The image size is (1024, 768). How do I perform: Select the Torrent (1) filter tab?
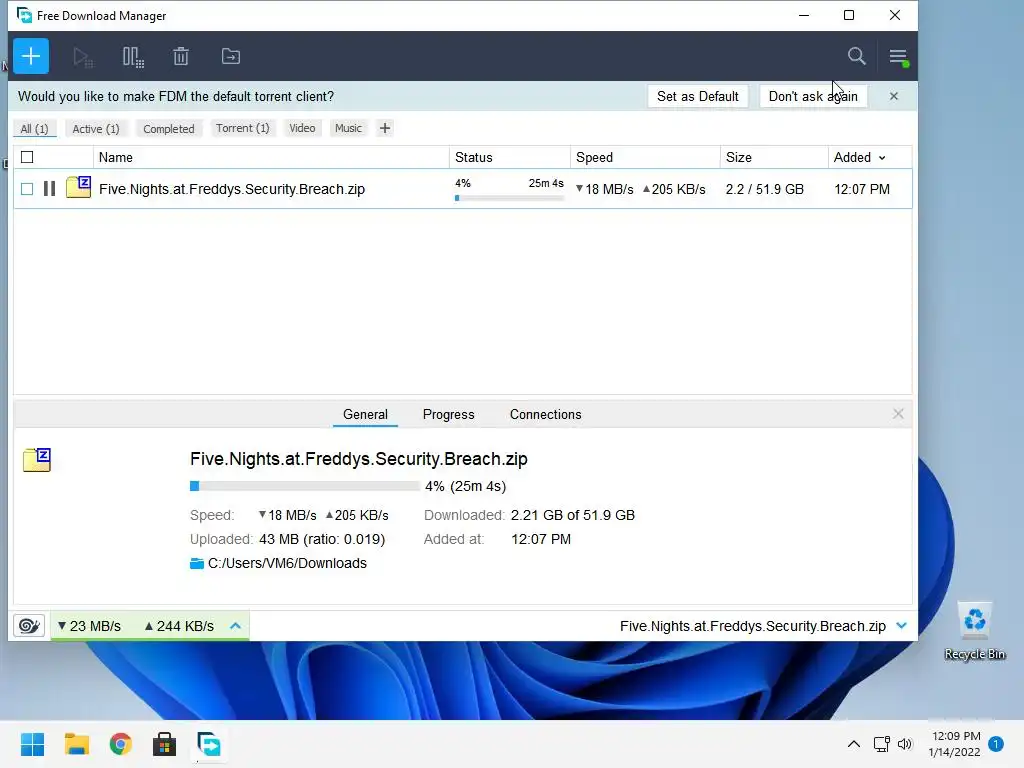[242, 128]
